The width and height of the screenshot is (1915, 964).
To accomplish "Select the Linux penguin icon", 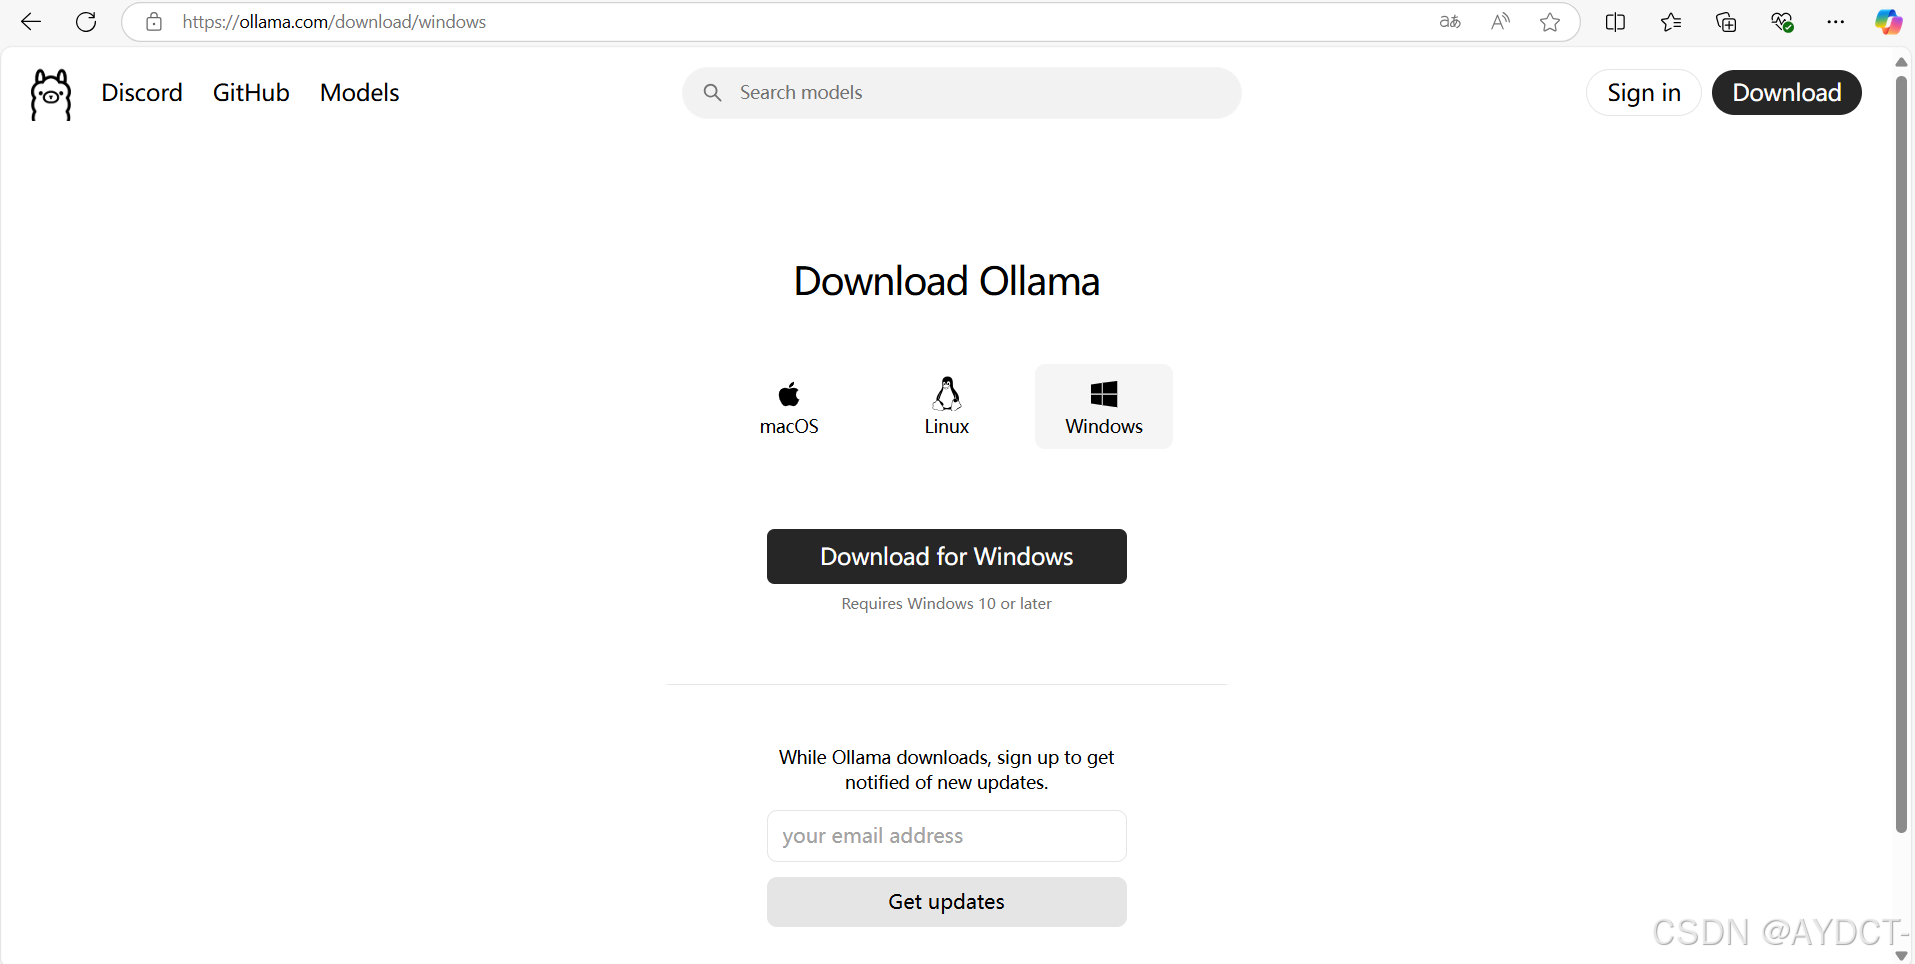I will (x=947, y=394).
